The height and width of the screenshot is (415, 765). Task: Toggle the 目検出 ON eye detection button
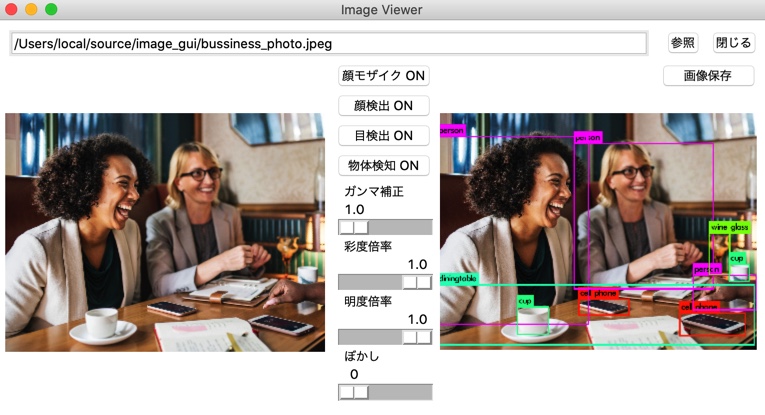[383, 136]
